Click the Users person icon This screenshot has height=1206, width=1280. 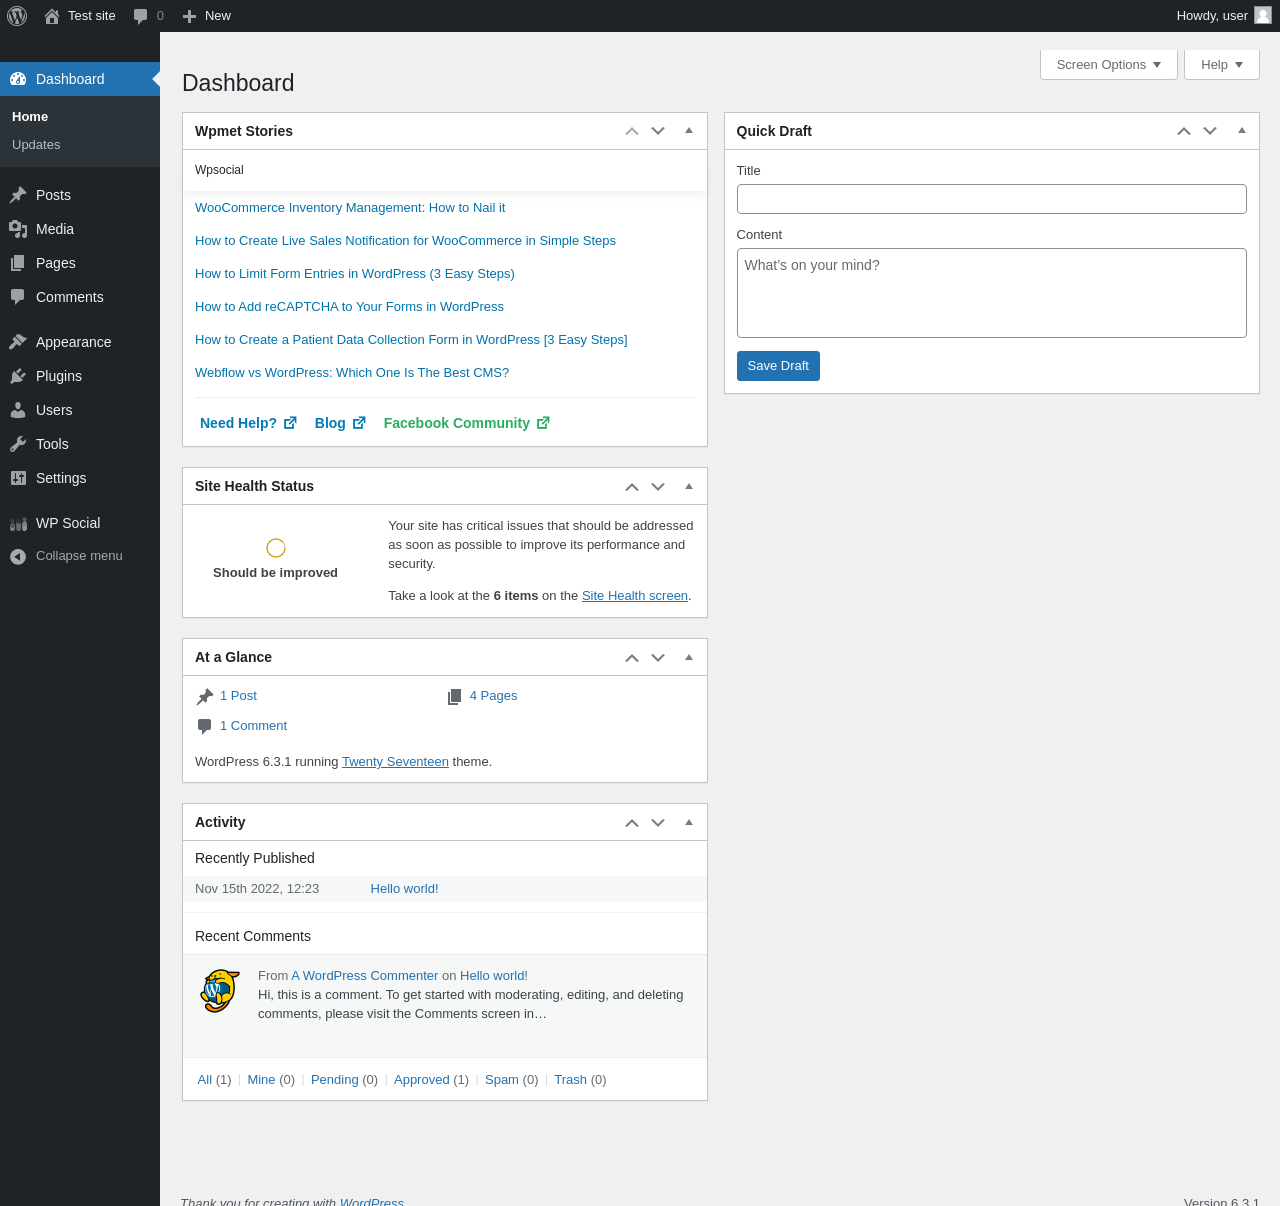click(x=18, y=410)
